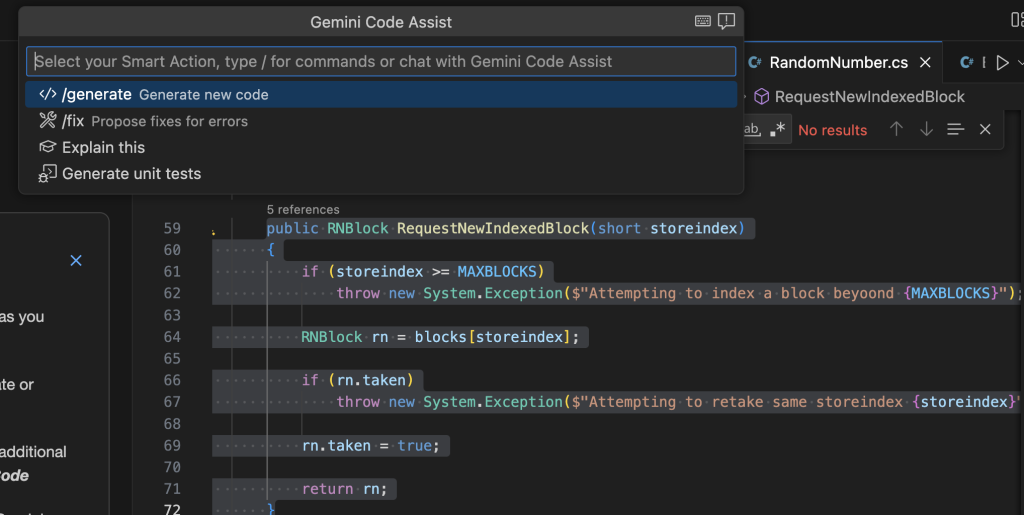Click RNBlock rn = blocks[storeindex]; on line 64
This screenshot has height=515, width=1024.
[440, 337]
